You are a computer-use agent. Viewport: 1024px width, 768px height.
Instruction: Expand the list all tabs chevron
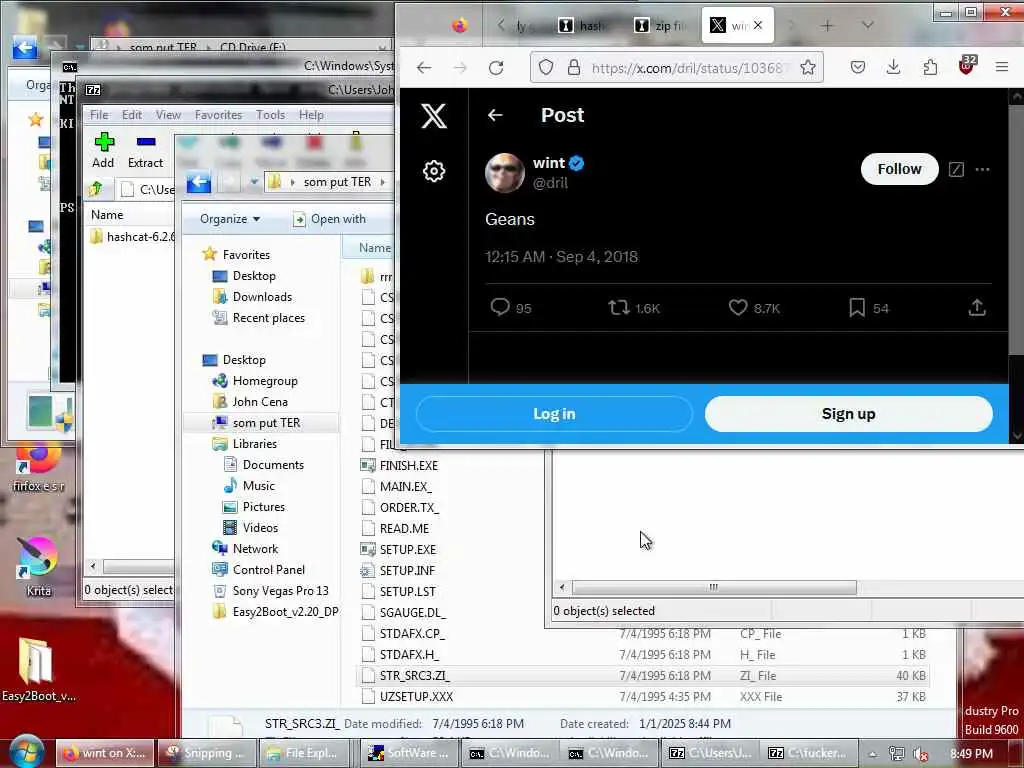(x=867, y=25)
